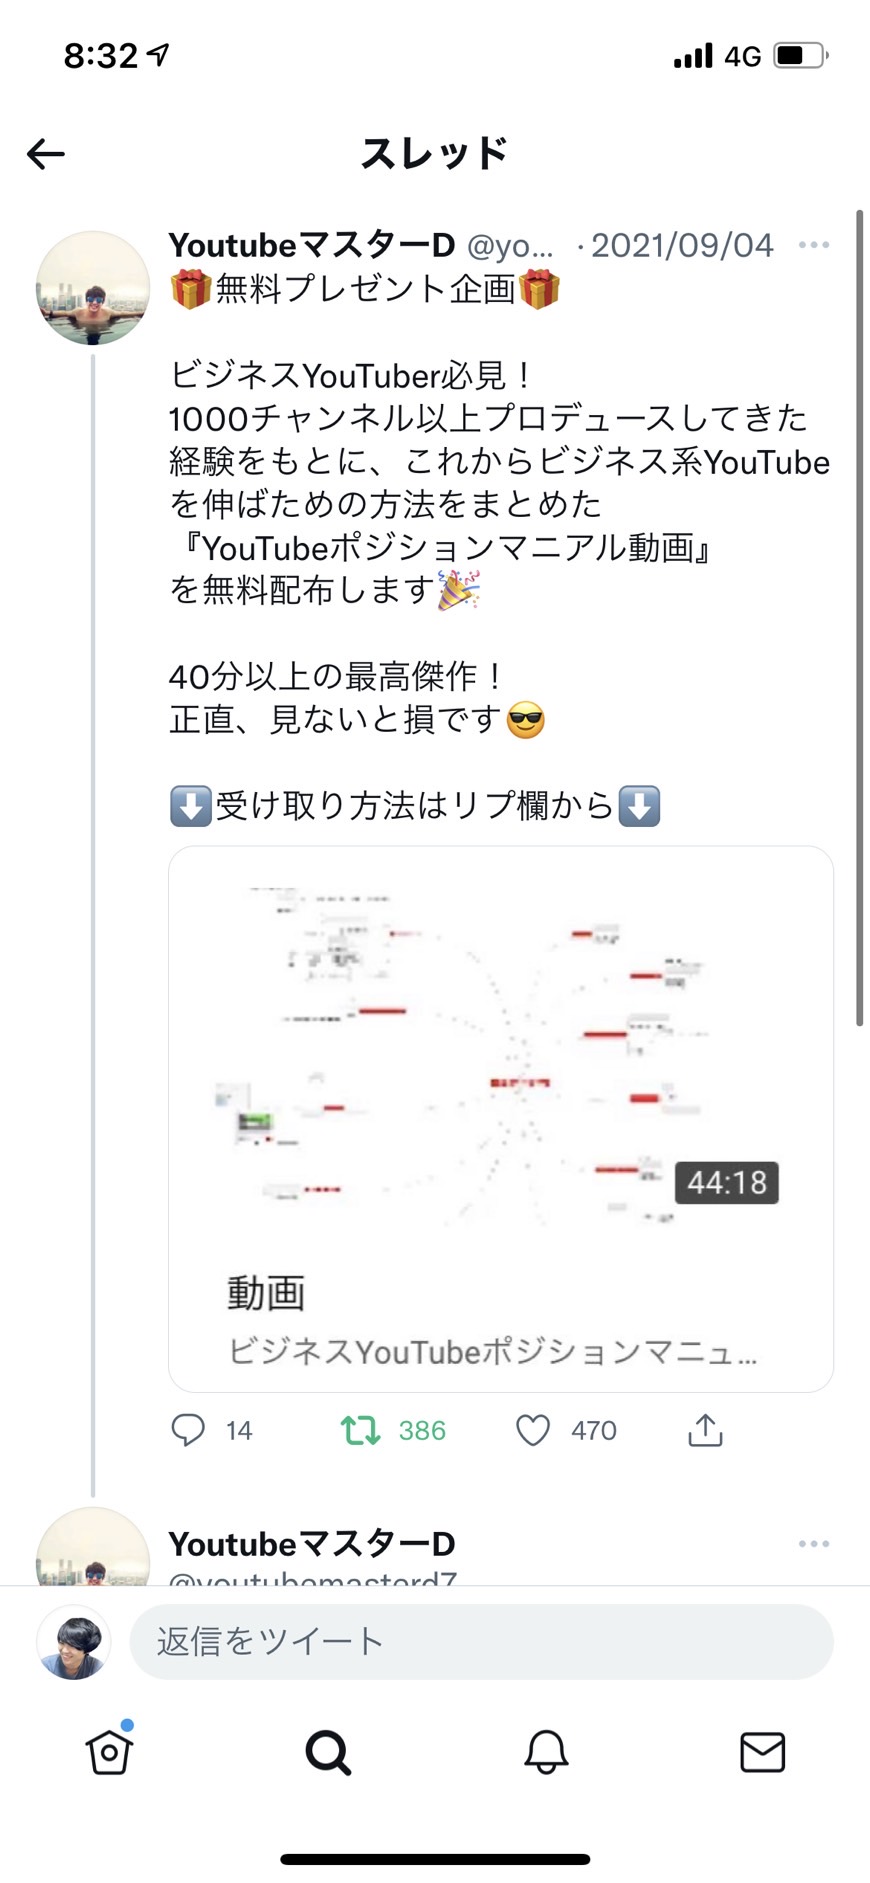Open the Messages envelope icon
870x1883 pixels.
tap(762, 1752)
